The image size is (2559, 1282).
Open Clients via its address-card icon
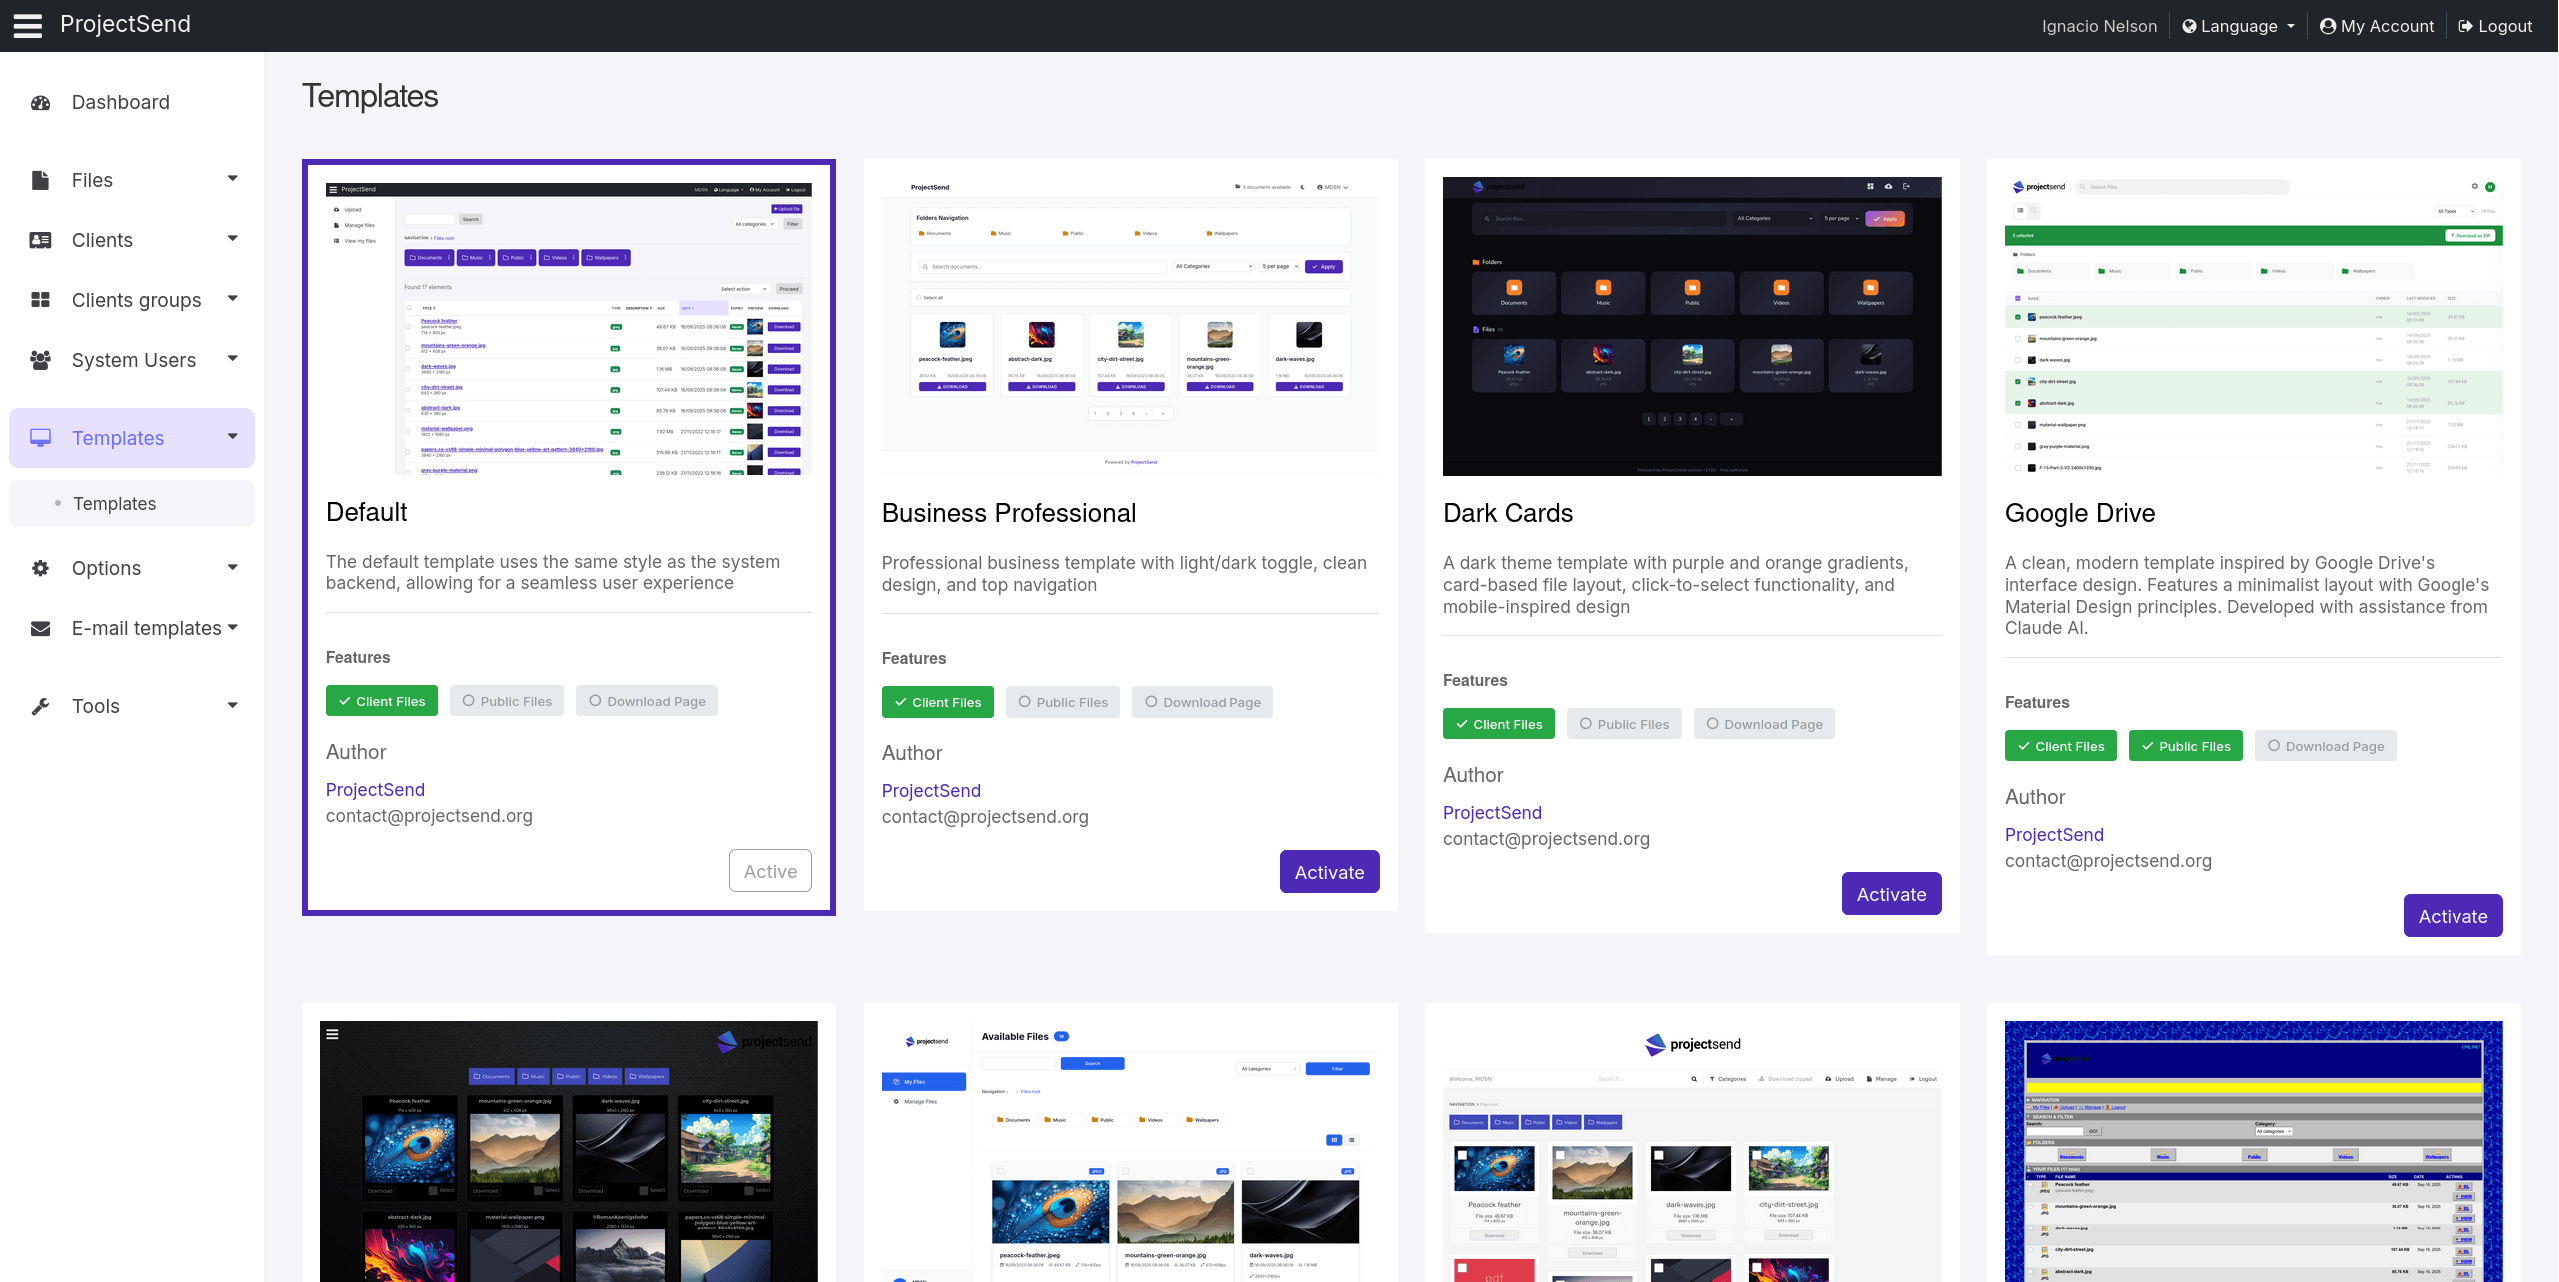[40, 240]
